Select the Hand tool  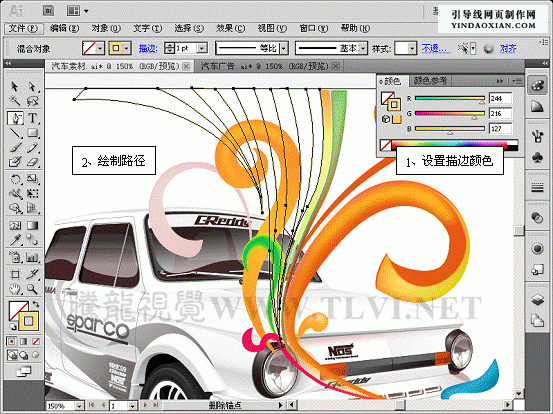pos(15,289)
